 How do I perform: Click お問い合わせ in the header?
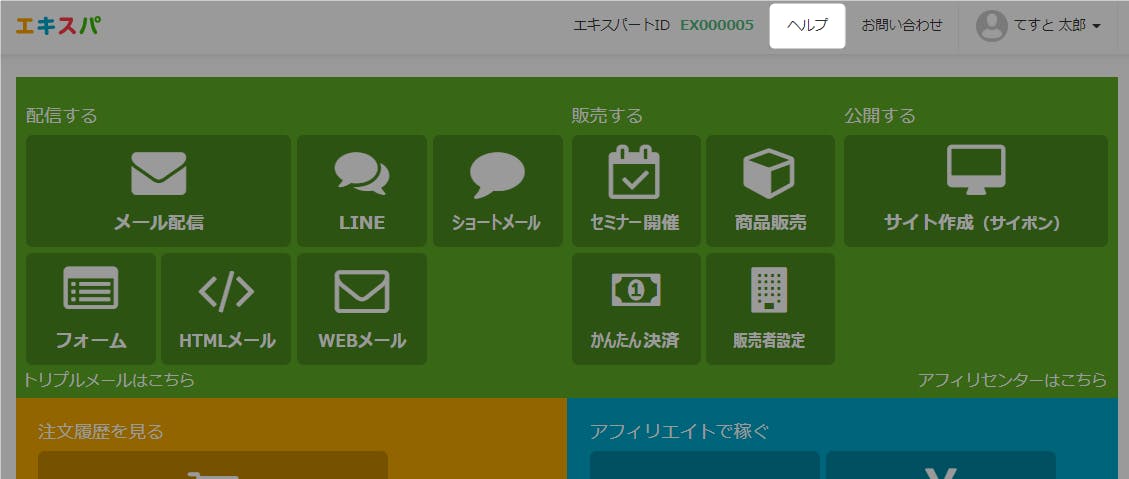click(902, 26)
